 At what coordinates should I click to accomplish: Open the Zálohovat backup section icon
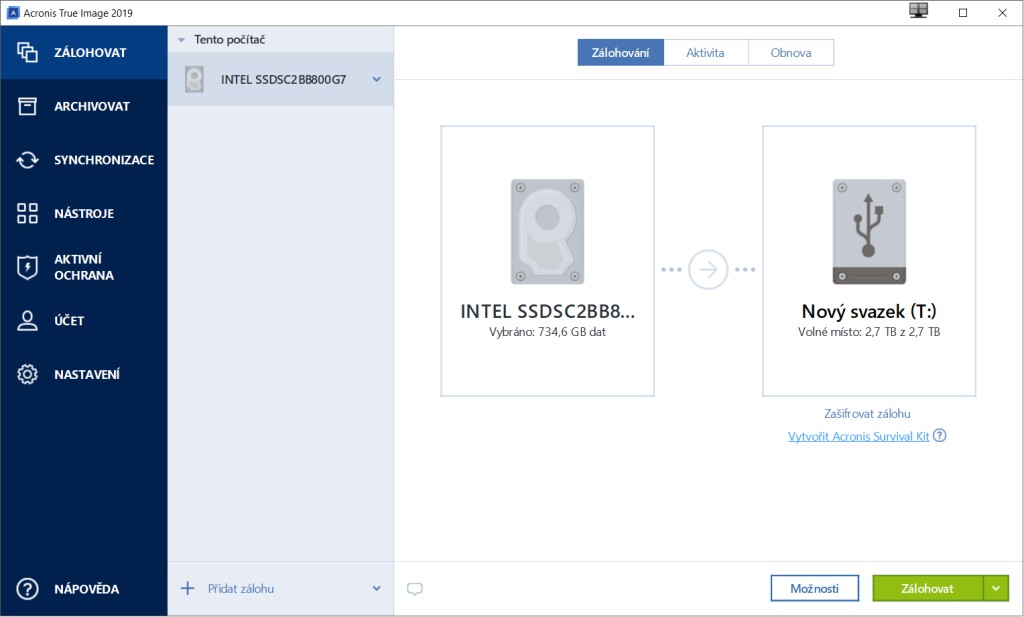(27, 52)
